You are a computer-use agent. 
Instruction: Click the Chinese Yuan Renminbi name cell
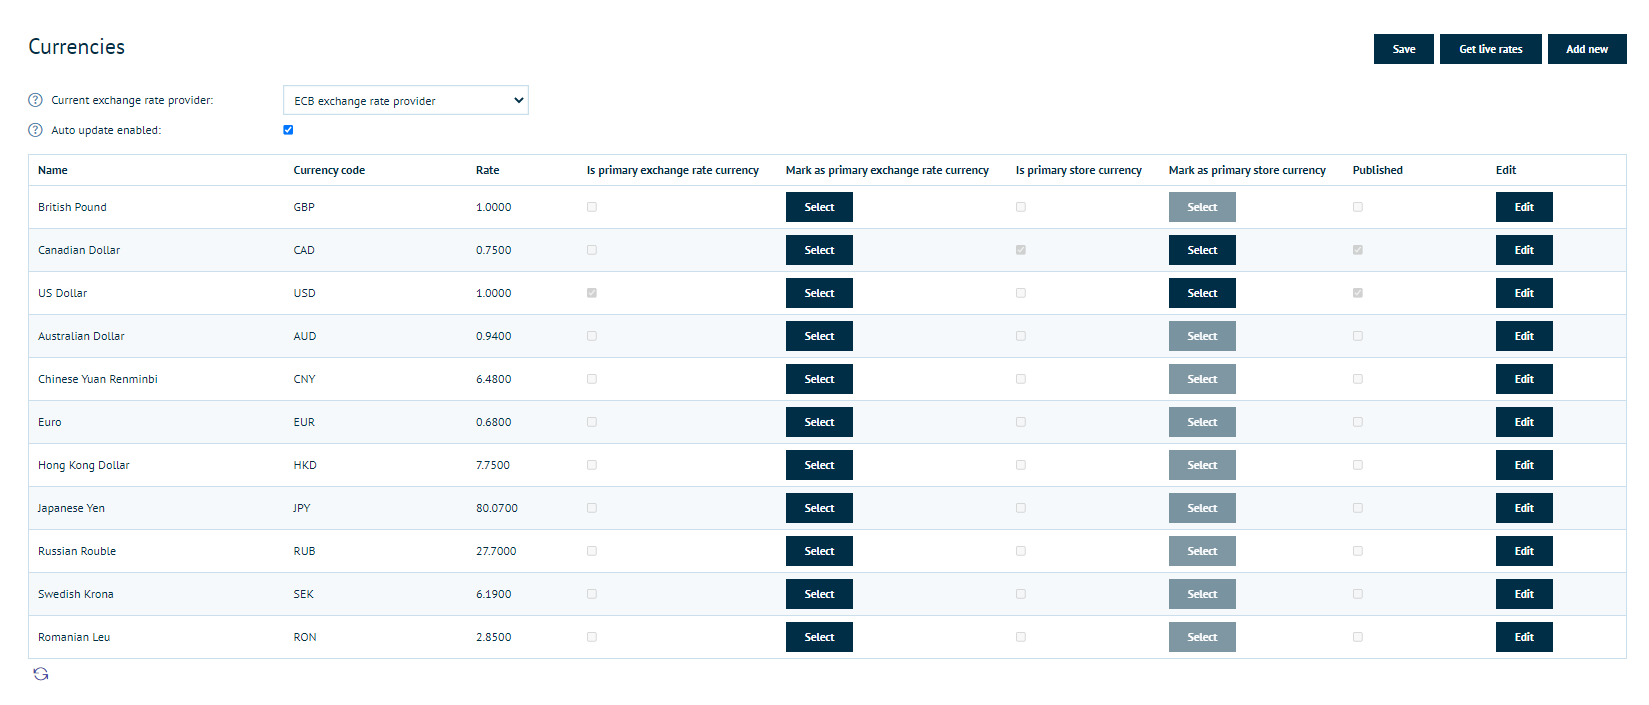98,379
